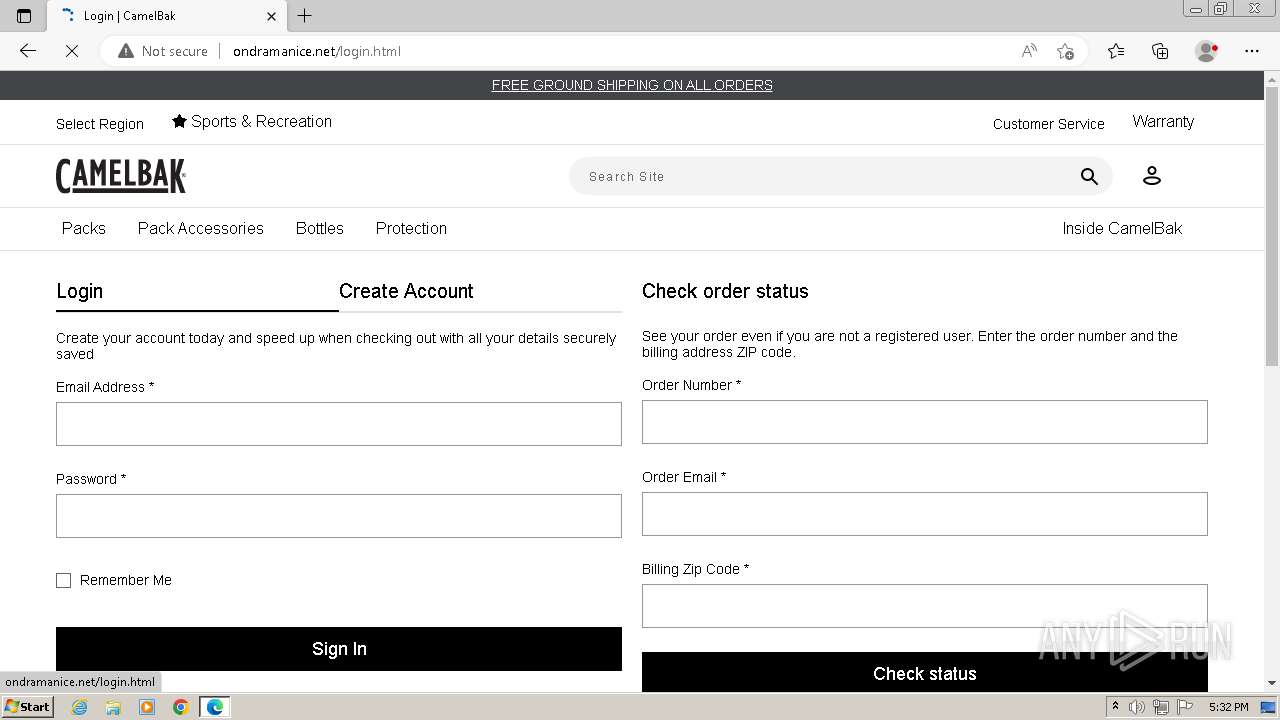Toggle the Remember Me checkbox
The height and width of the screenshot is (720, 1280).
(x=64, y=580)
